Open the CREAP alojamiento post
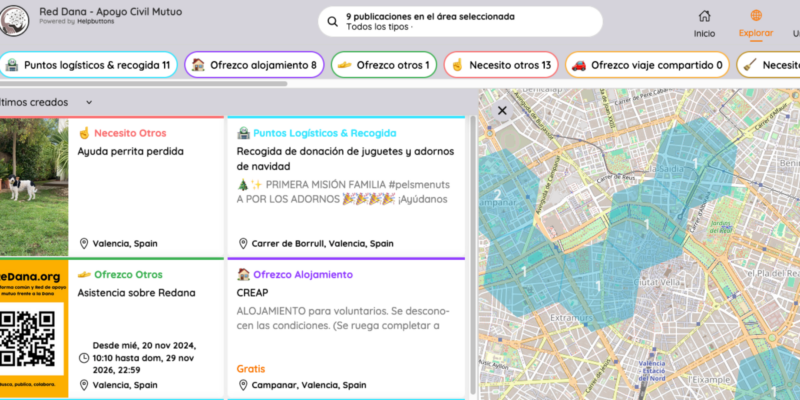The height and width of the screenshot is (400, 800). (x=252, y=292)
